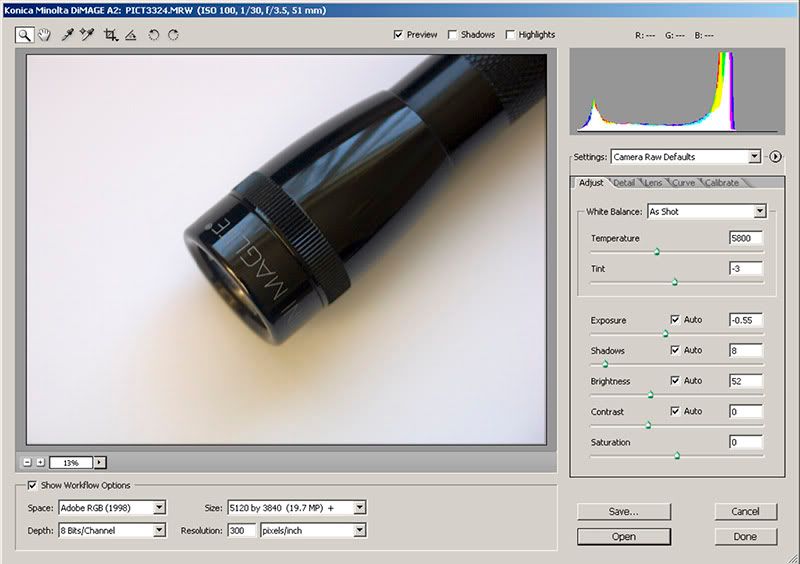
Task: Click the Resolution 300 input field
Action: (241, 530)
